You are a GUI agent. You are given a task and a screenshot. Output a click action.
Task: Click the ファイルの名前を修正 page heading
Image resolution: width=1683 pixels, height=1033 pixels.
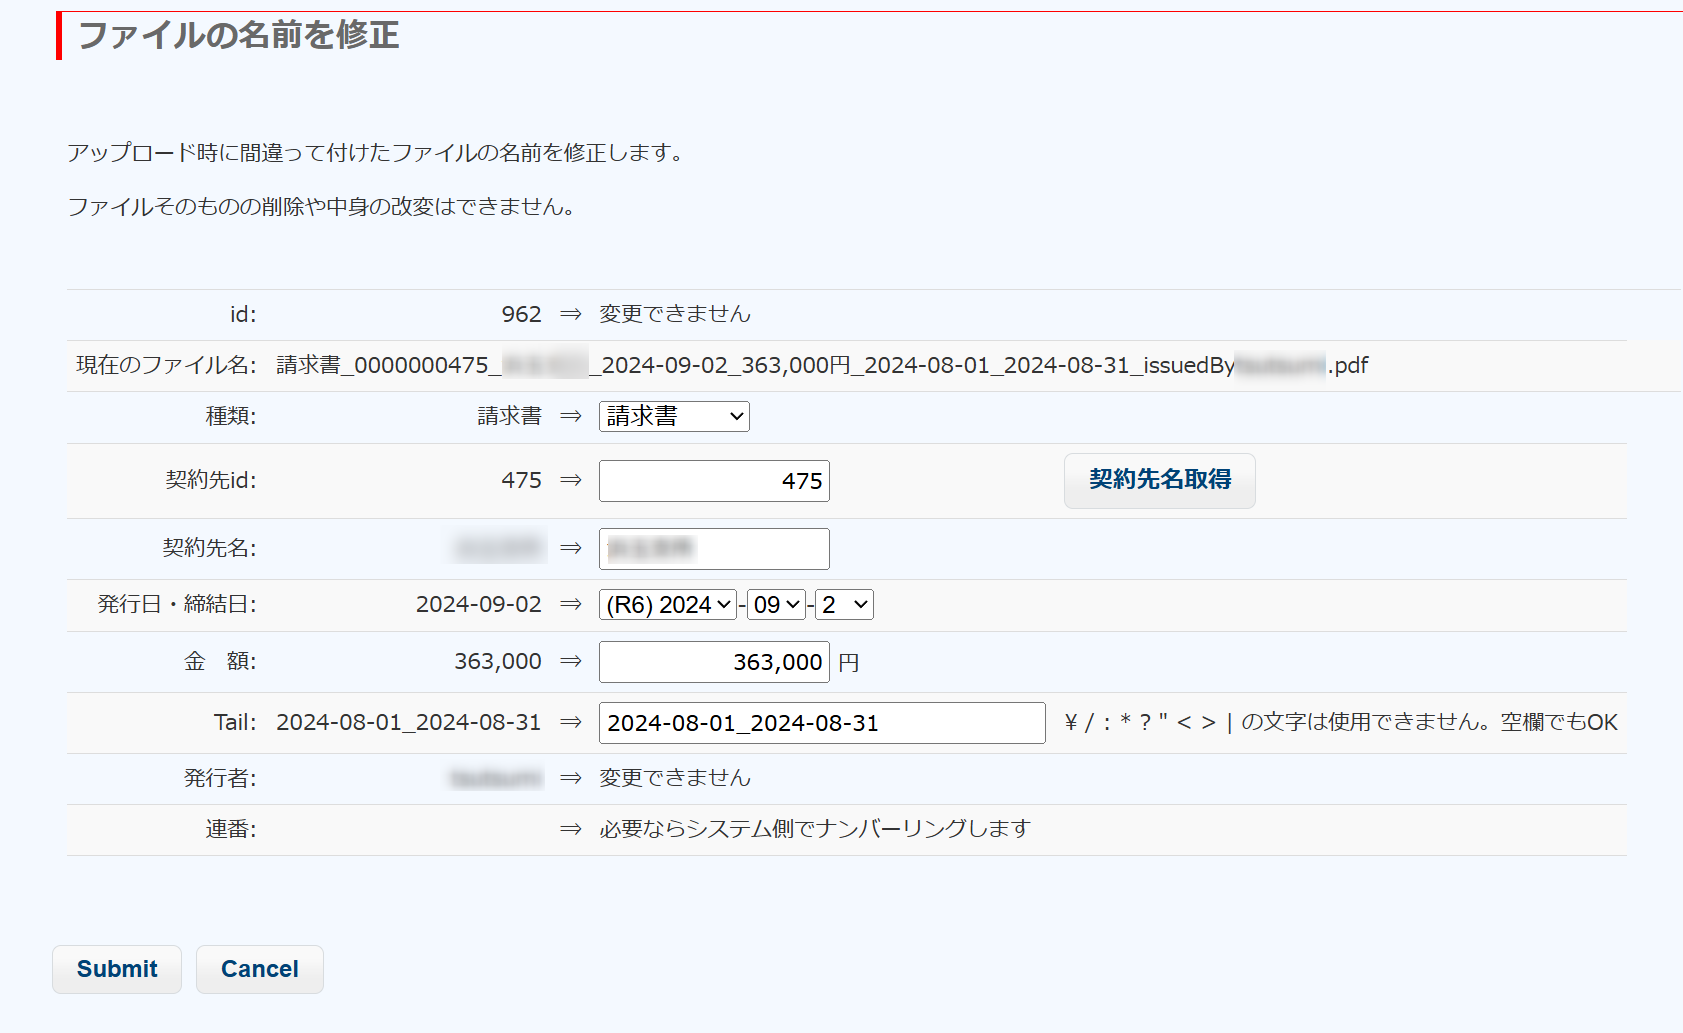(238, 36)
